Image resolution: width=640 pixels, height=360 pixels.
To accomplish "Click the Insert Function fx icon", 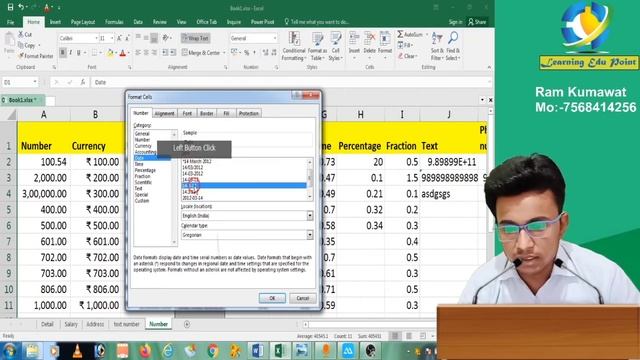I will point(82,82).
